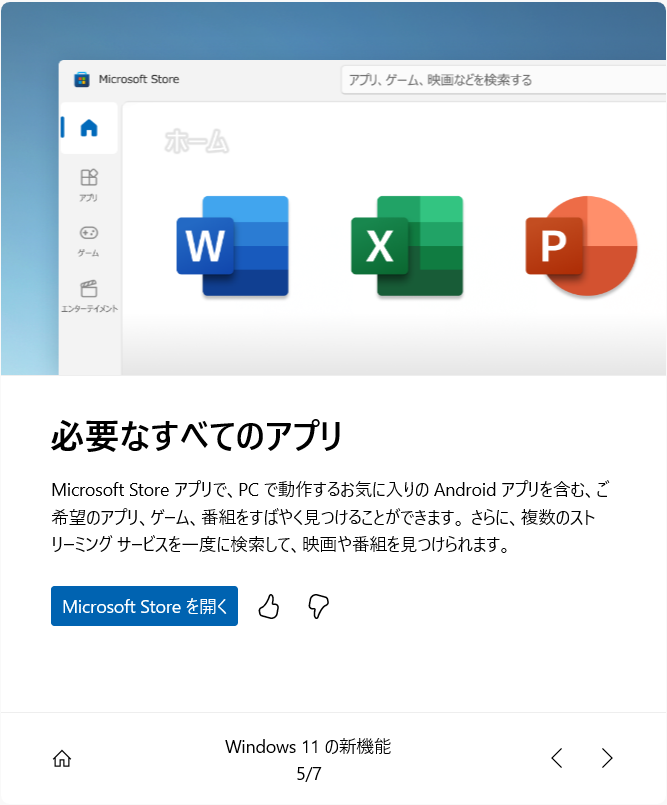
Task: Open Microsoft Store を開く button
Action: coord(144,606)
